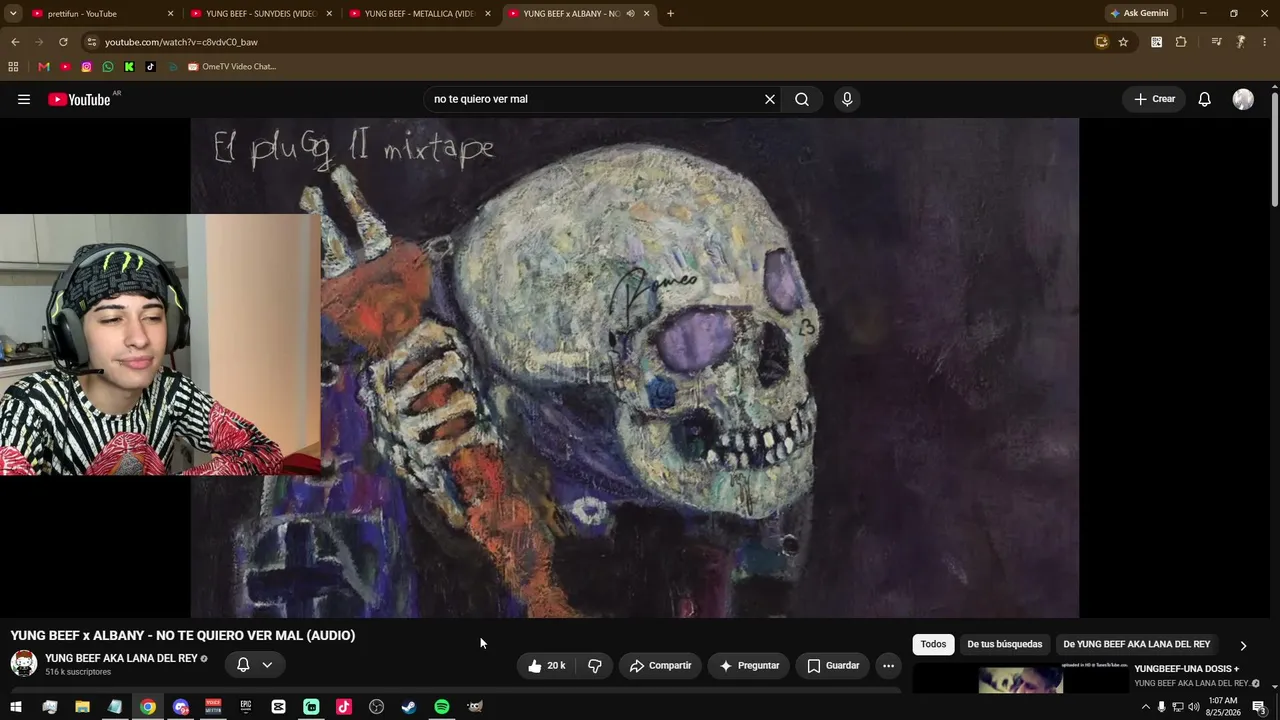Open the Gmail bookmark
Image resolution: width=1280 pixels, height=720 pixels.
coord(44,67)
